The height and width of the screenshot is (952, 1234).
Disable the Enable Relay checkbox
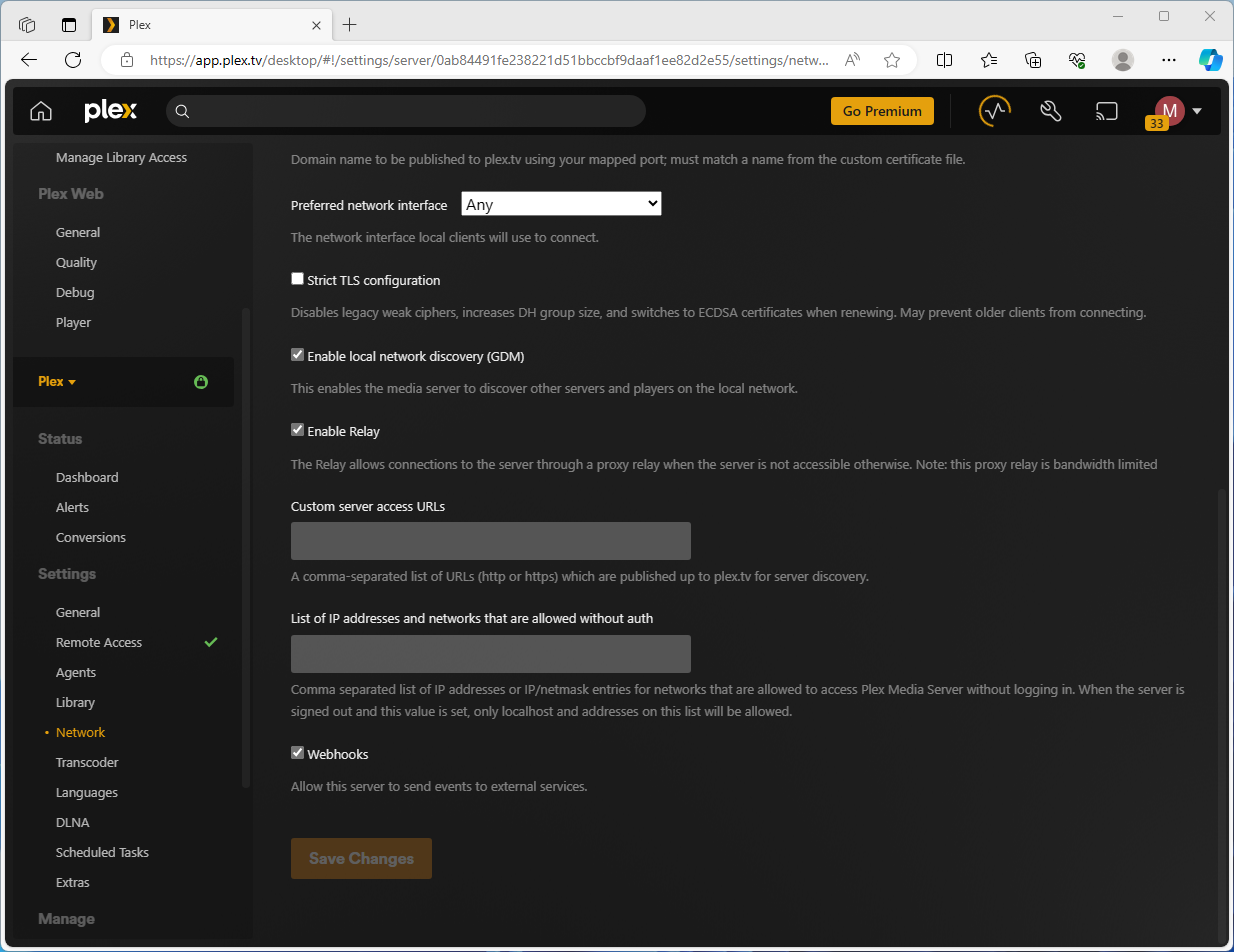click(x=297, y=430)
